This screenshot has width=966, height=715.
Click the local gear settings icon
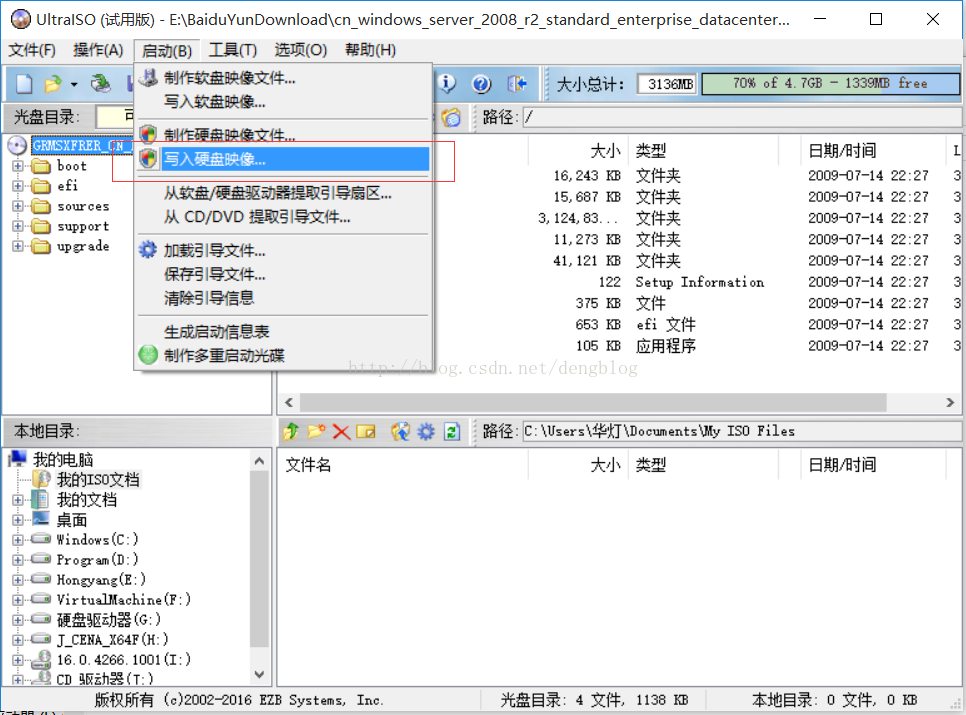(426, 432)
